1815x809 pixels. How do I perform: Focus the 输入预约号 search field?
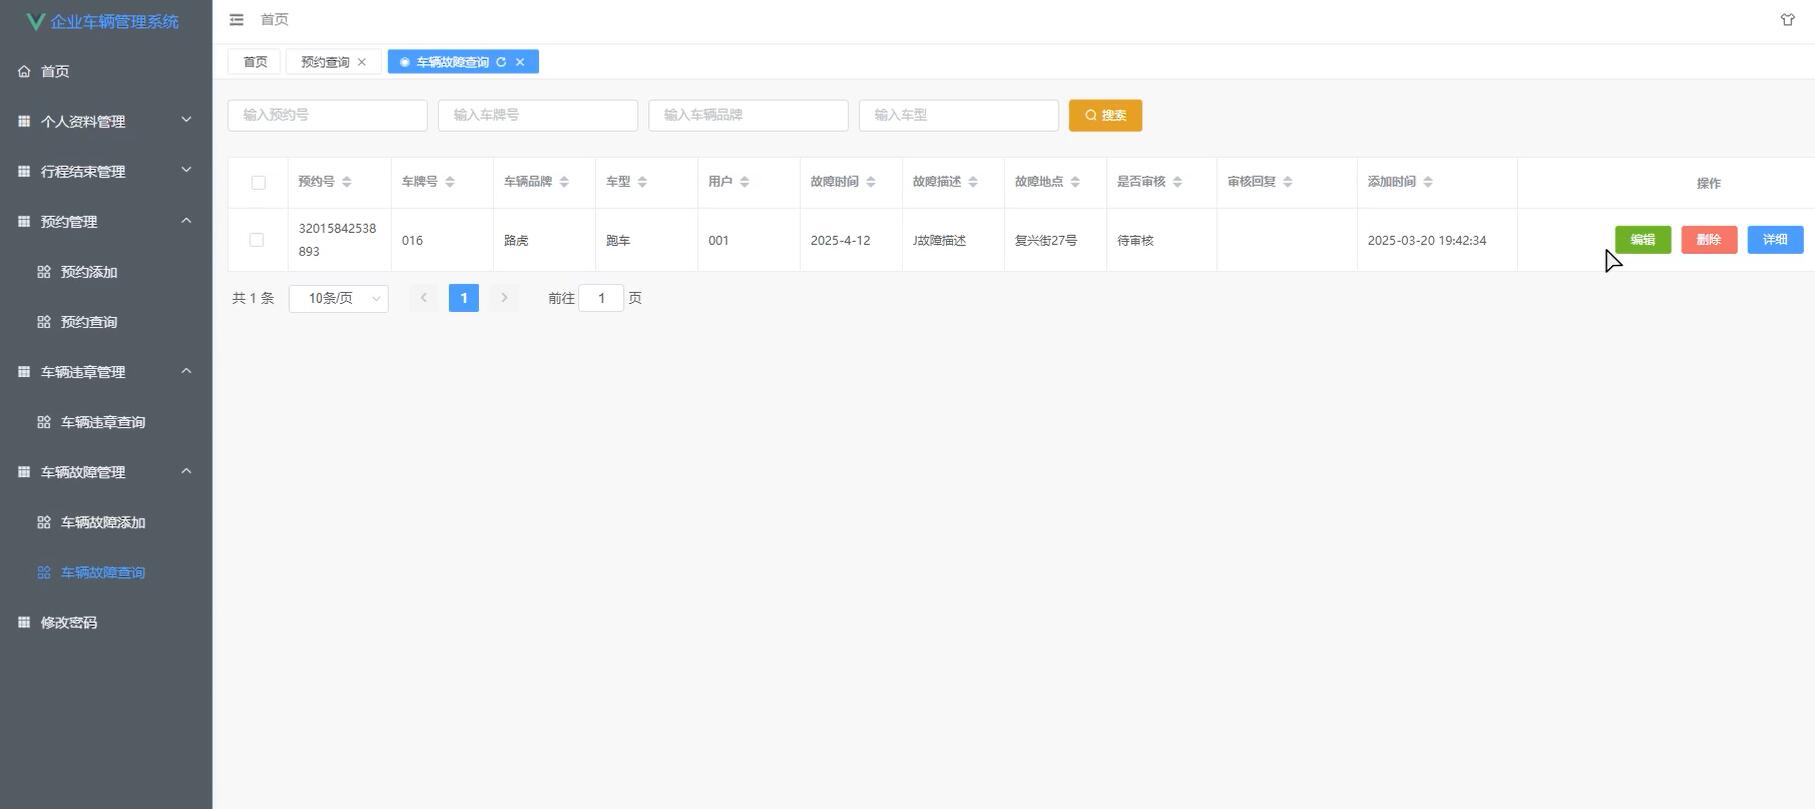tap(328, 115)
